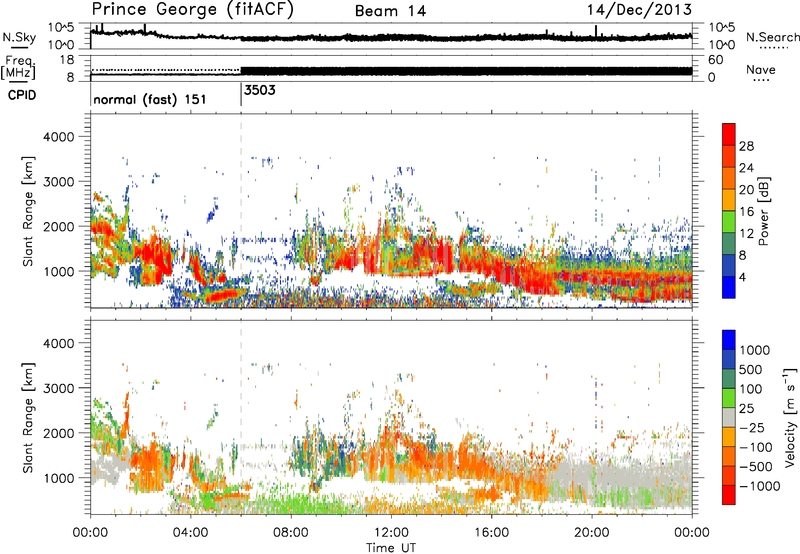800x554 pixels.
Task: Click the power segment between 16 and 20
Action: [729, 200]
